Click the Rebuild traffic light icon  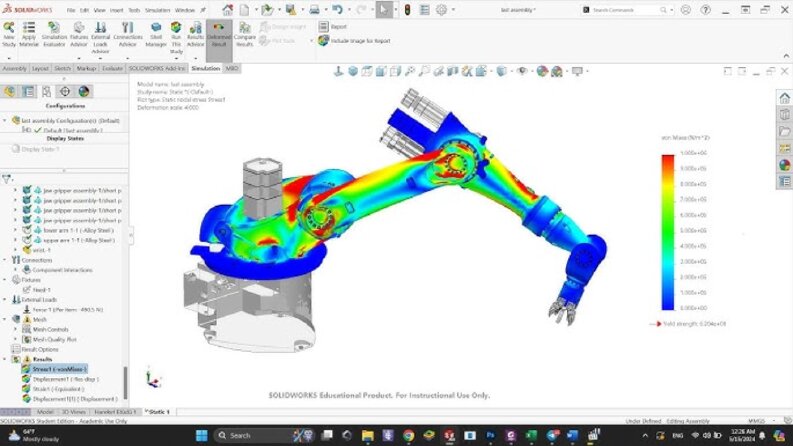tap(407, 10)
